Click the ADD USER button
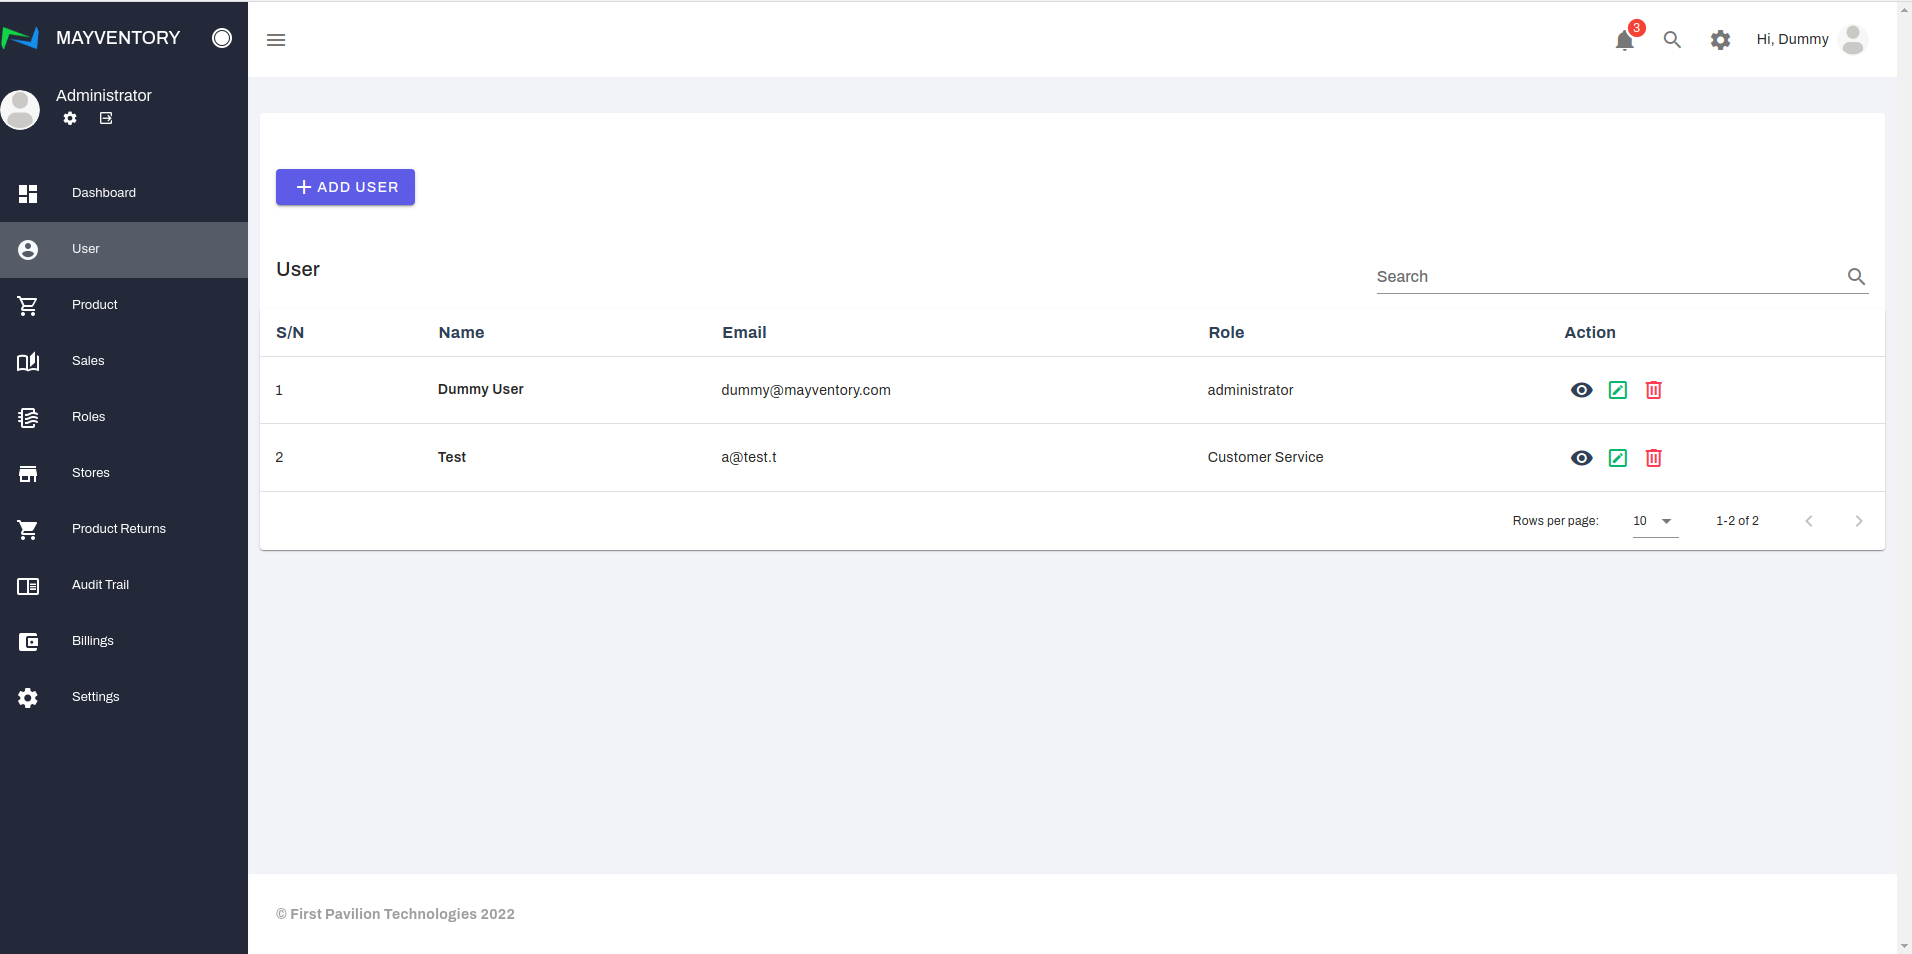Screen dimensions: 1912x954 click(345, 187)
